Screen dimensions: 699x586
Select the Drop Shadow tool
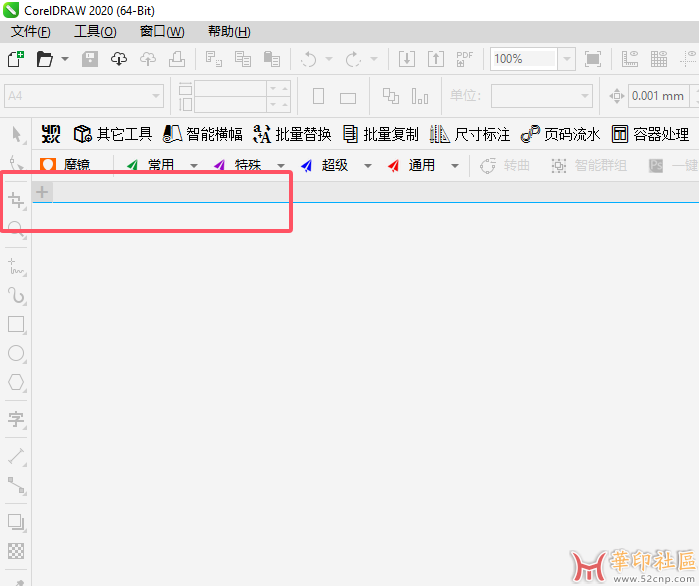point(16,522)
